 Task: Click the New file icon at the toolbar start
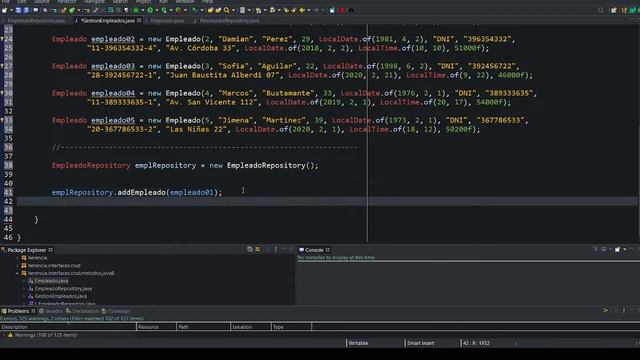(x=4, y=10)
